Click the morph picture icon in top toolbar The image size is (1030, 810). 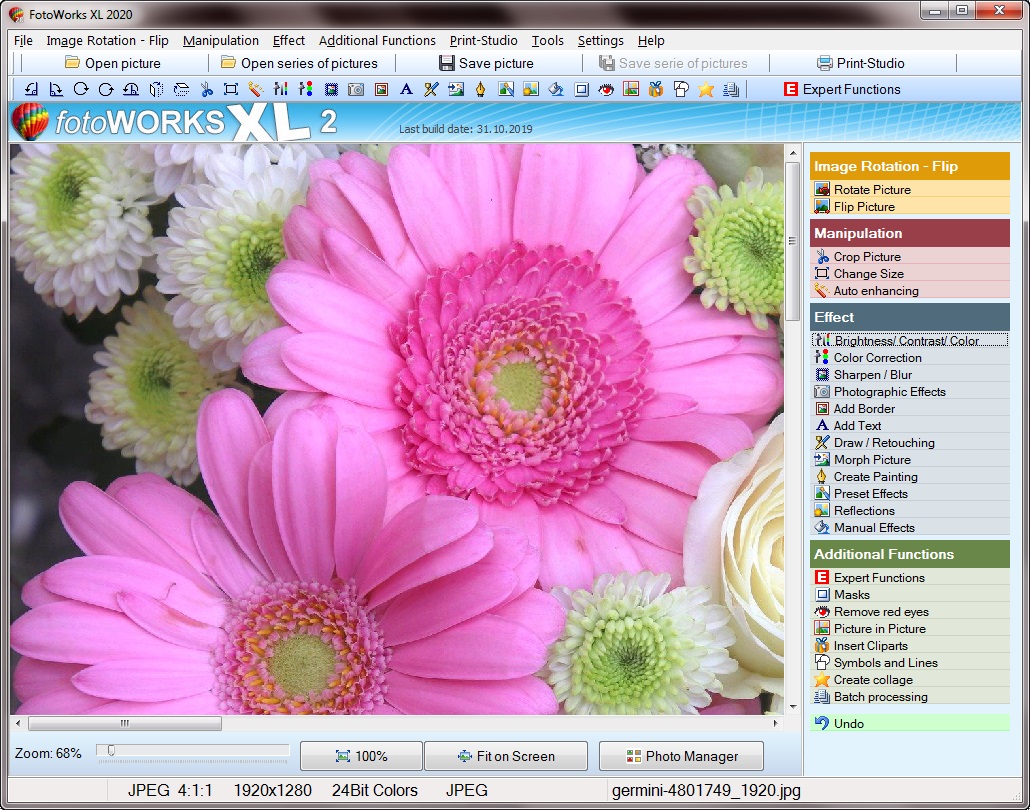(456, 89)
